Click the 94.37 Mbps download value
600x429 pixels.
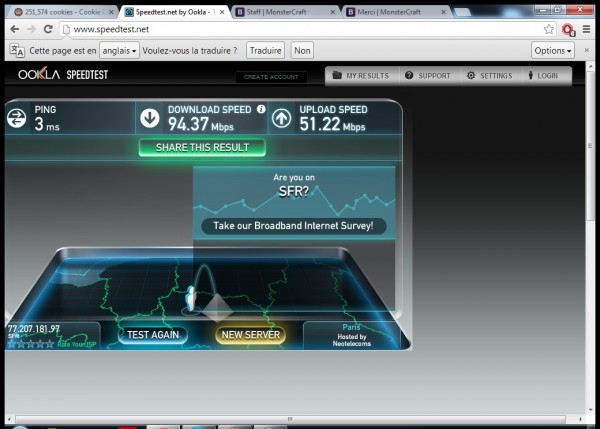pyautogui.click(x=201, y=124)
